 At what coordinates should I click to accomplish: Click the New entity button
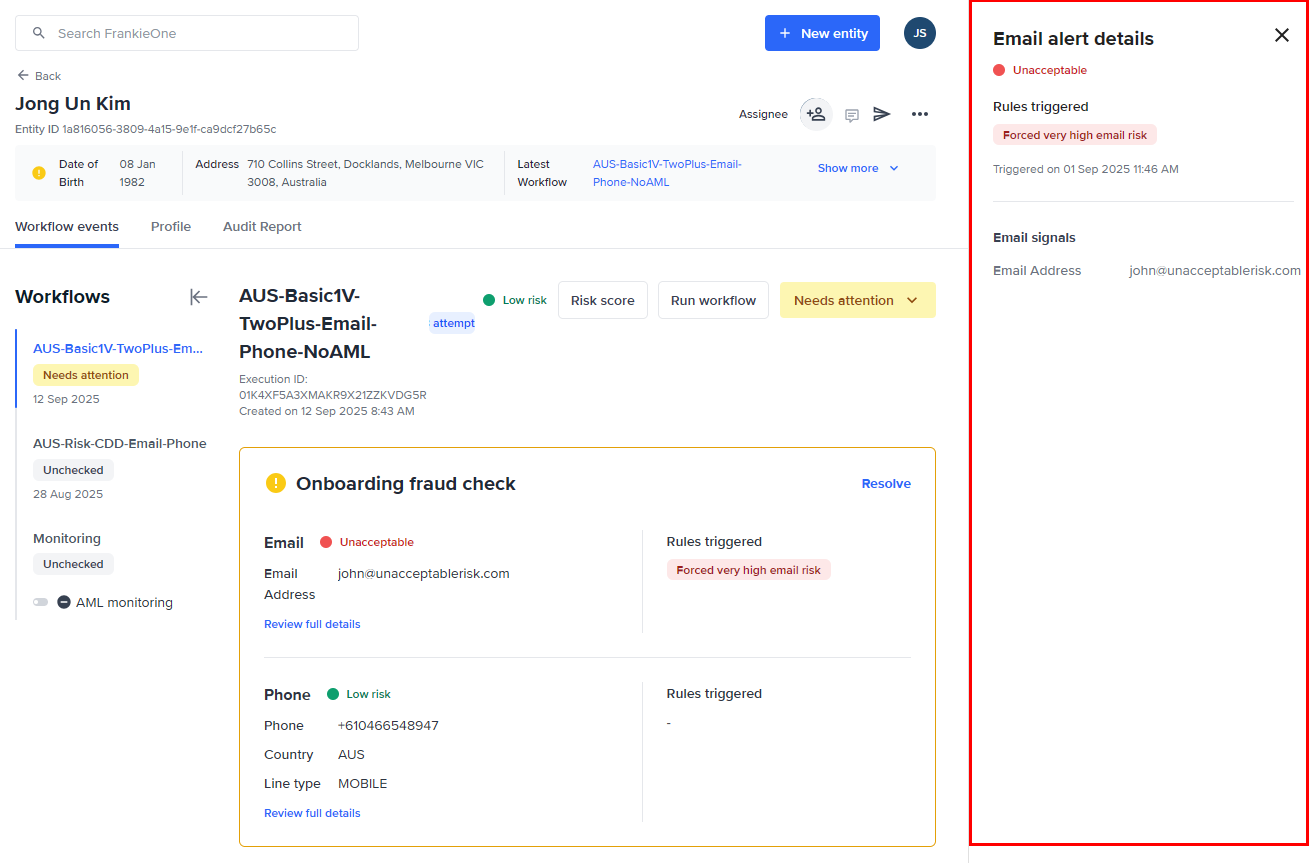pos(822,33)
